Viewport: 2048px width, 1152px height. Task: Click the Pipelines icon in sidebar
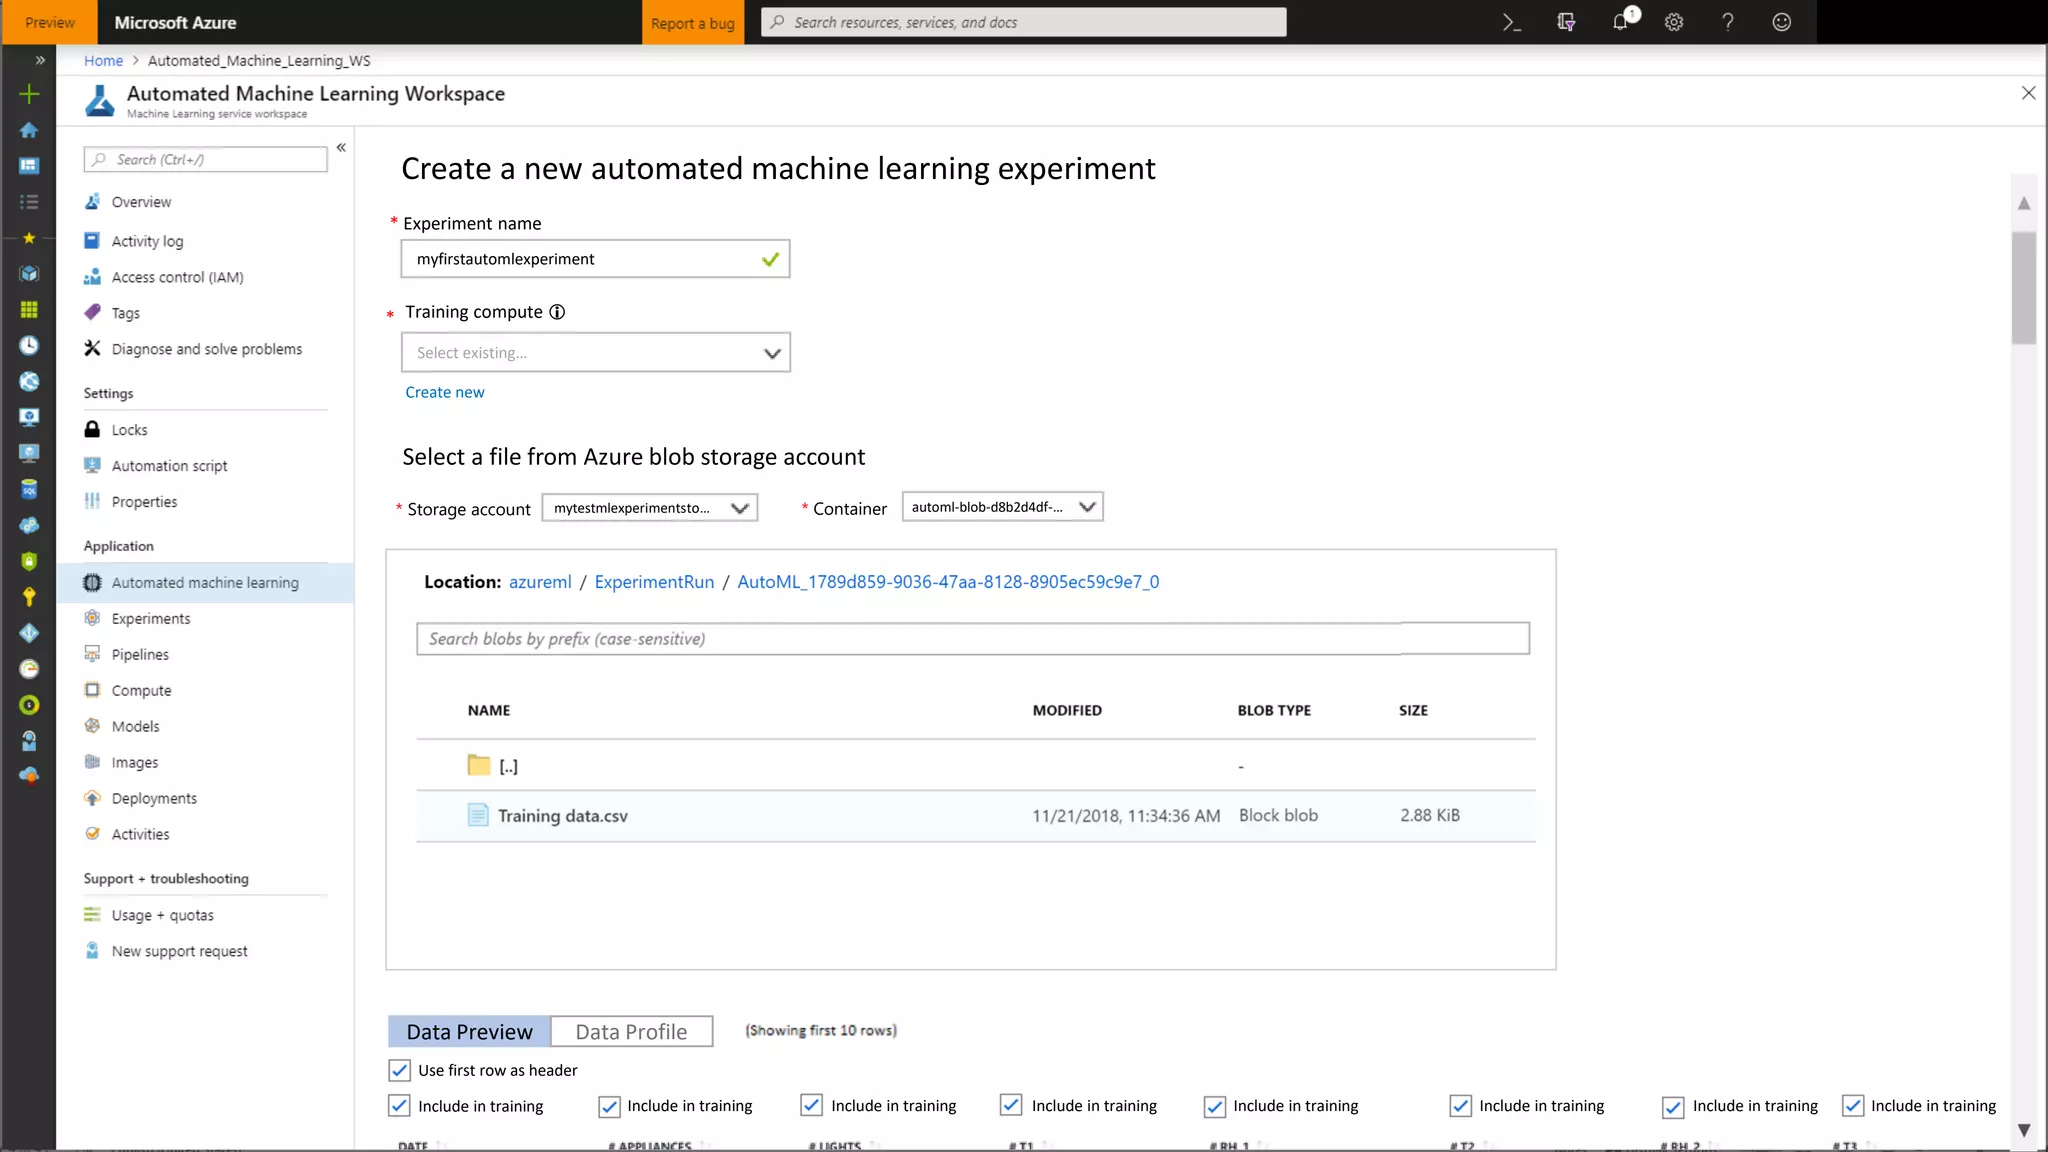[x=92, y=654]
